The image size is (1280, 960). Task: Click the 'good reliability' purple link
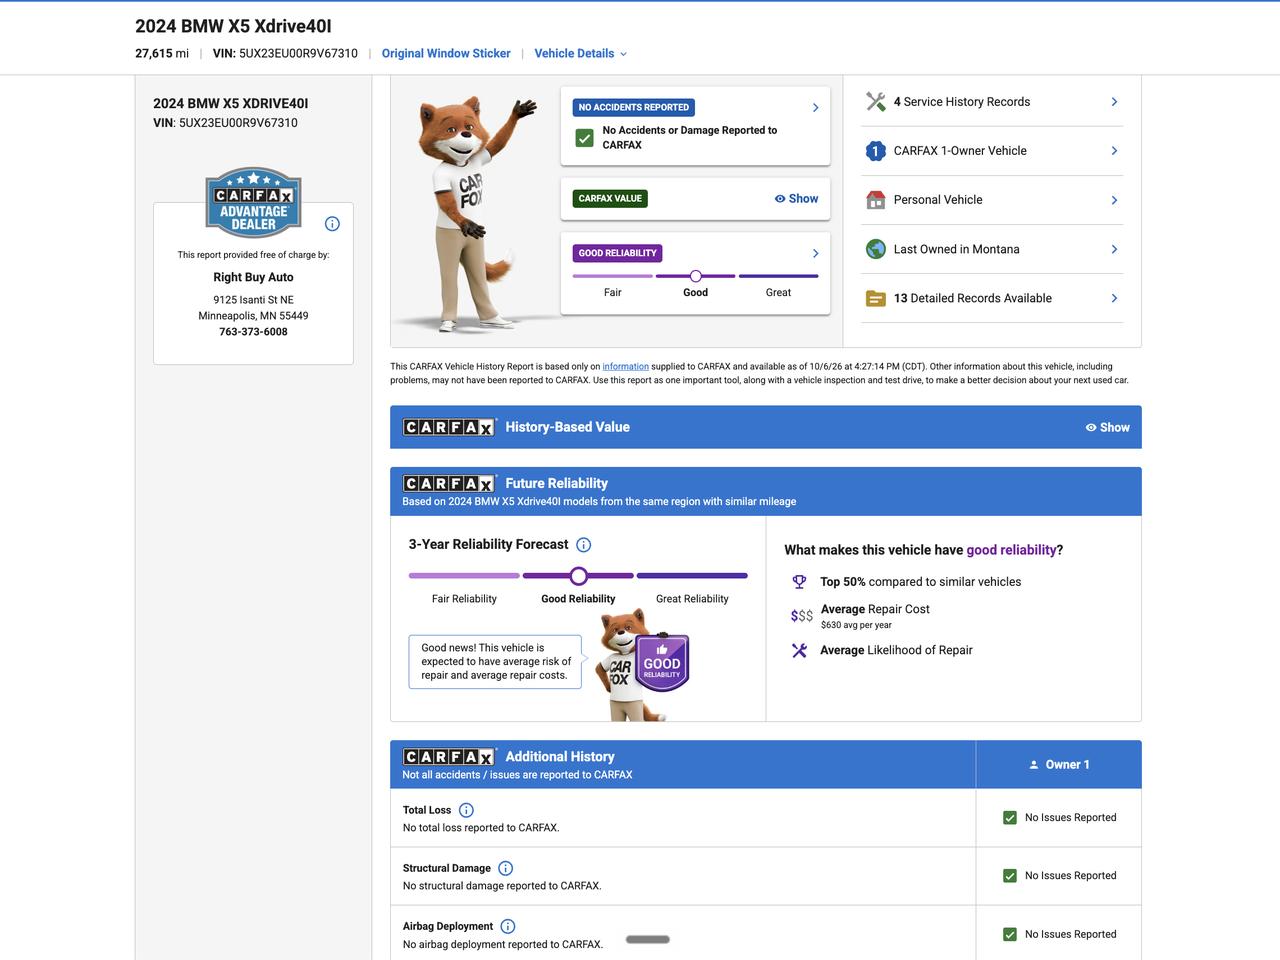[x=1011, y=550]
